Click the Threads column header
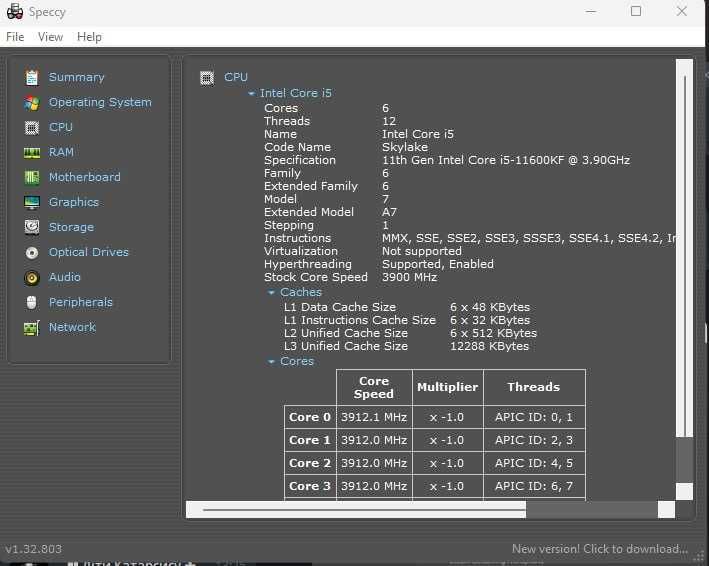The width and height of the screenshot is (709, 566). (x=534, y=387)
